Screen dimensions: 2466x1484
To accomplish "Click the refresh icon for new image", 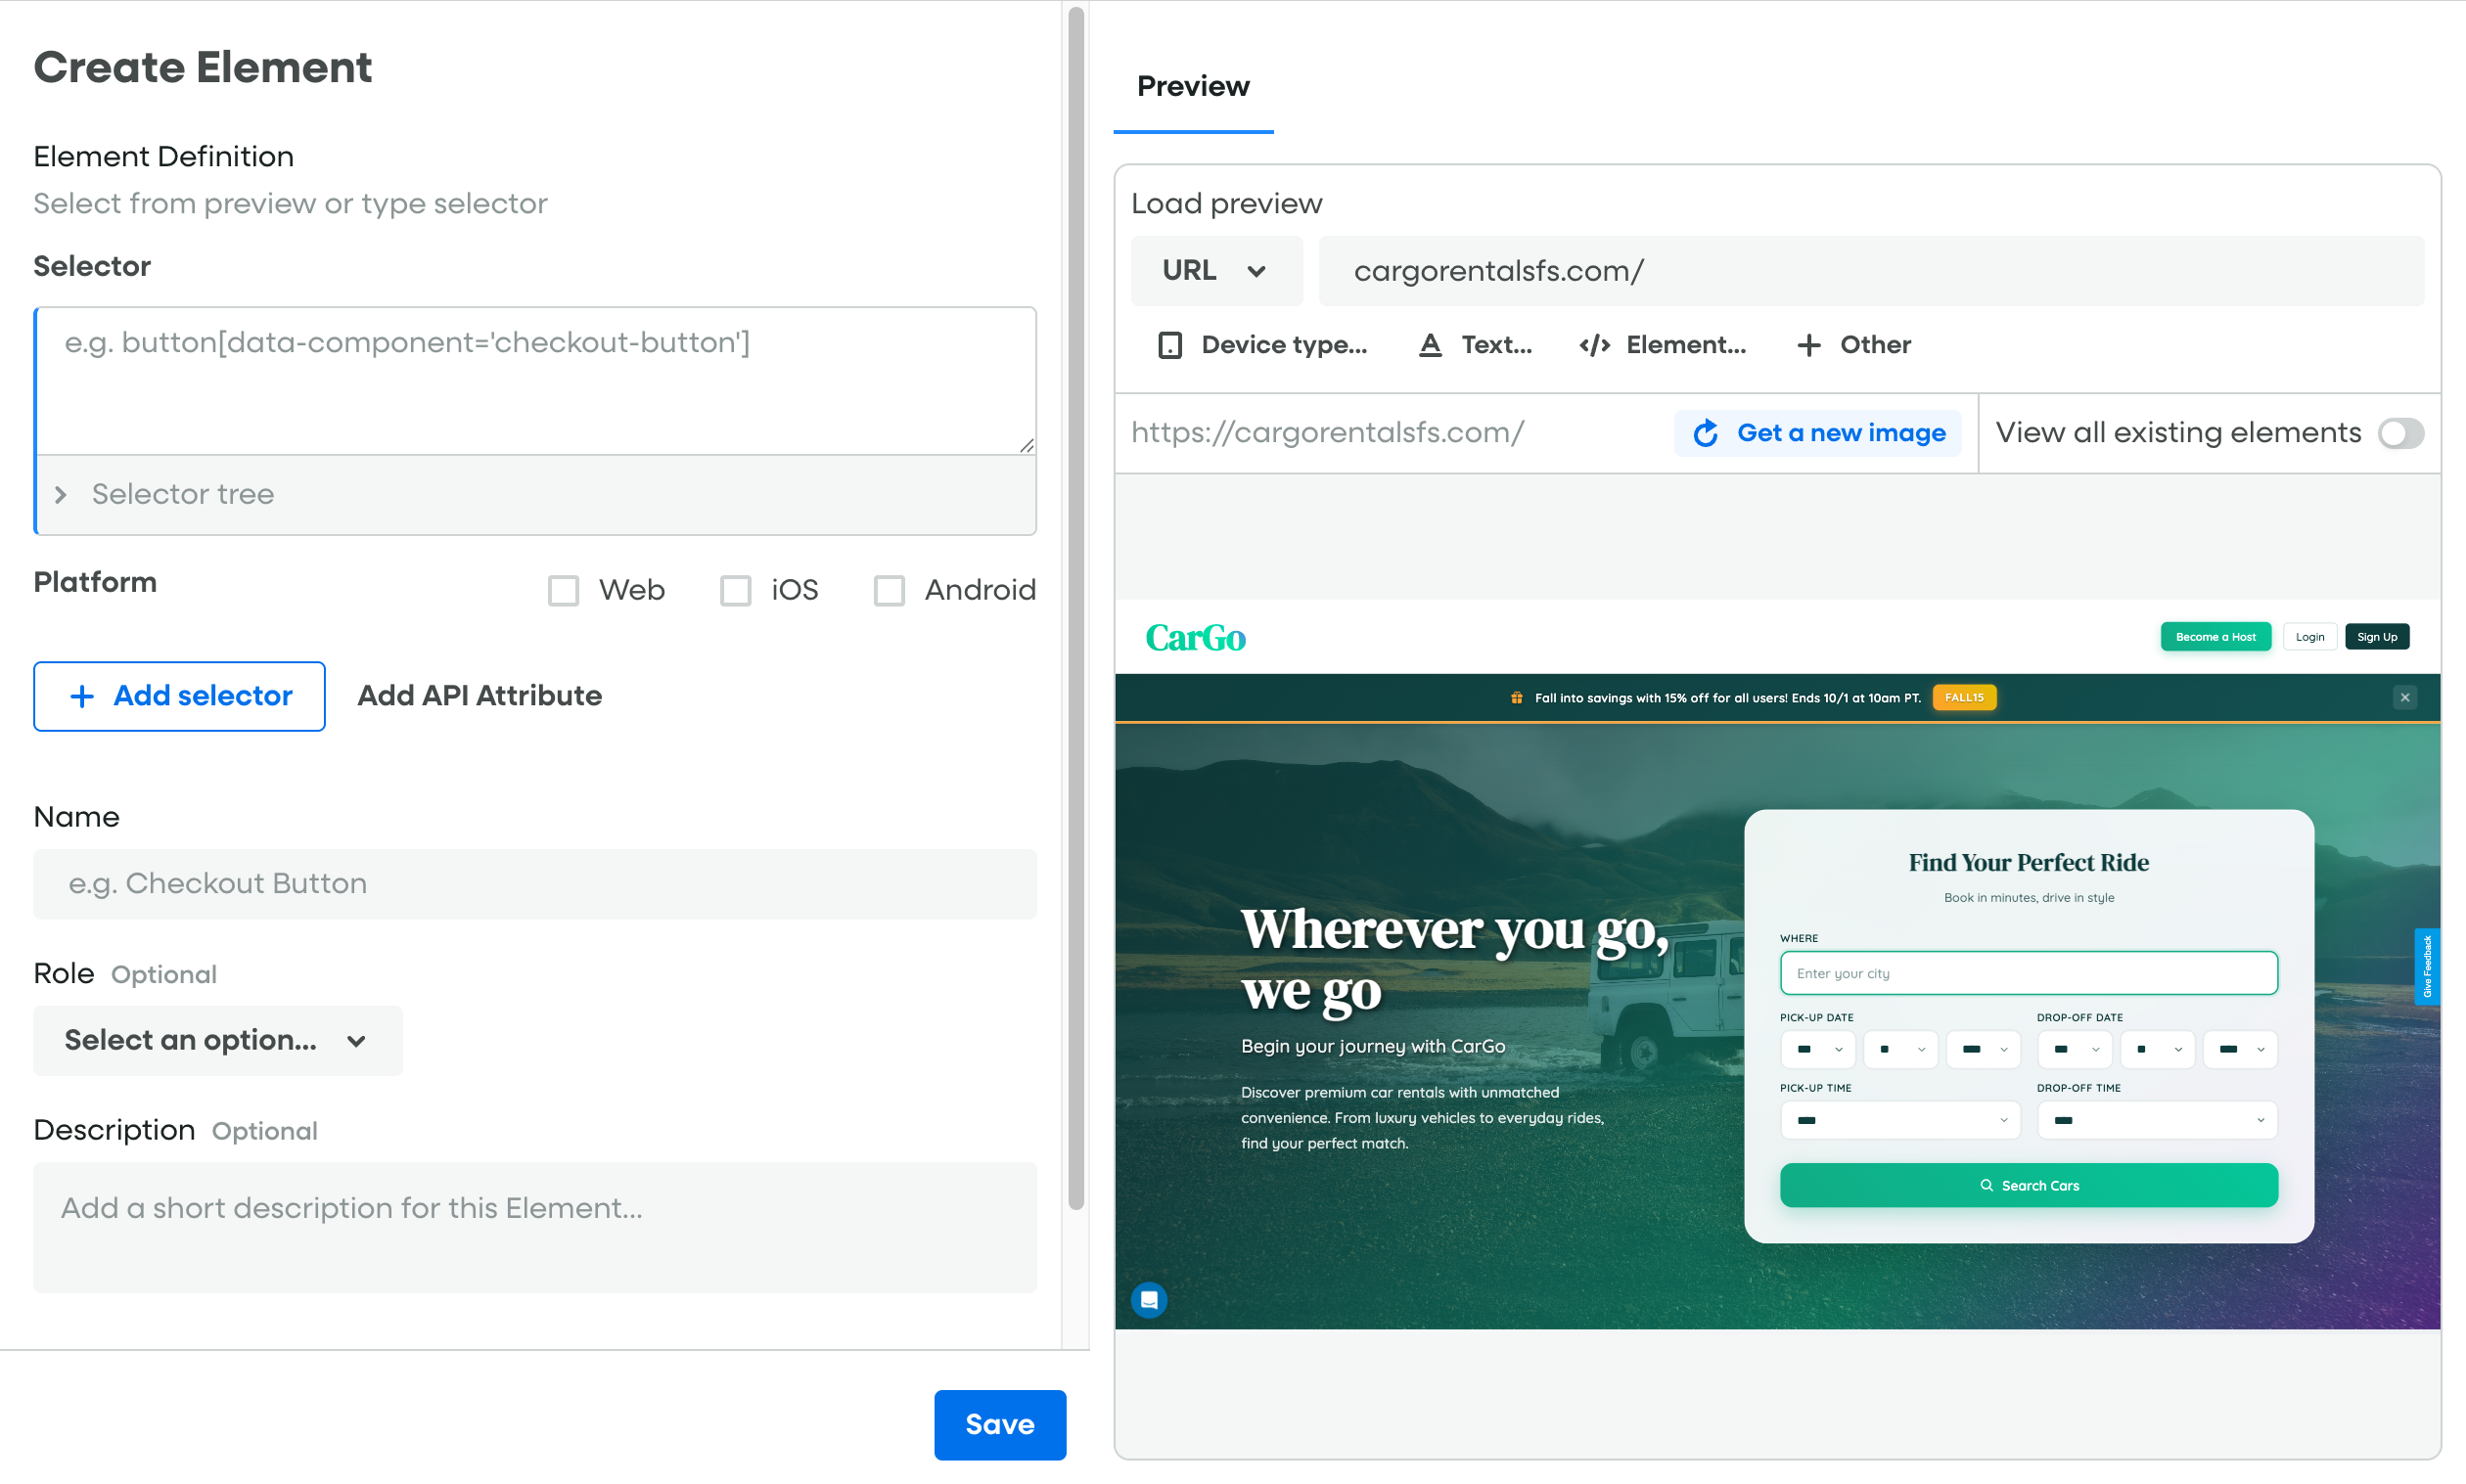I will click(x=1706, y=433).
